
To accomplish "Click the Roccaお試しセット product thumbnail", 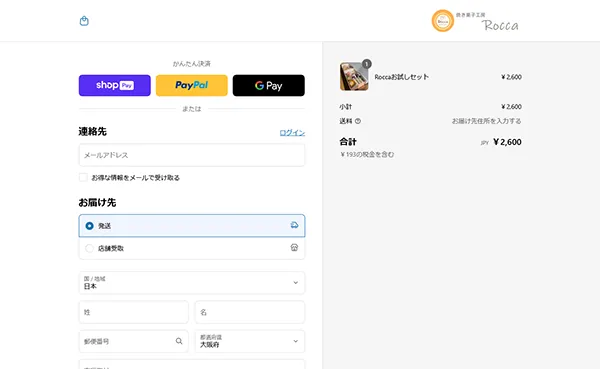I will click(354, 77).
